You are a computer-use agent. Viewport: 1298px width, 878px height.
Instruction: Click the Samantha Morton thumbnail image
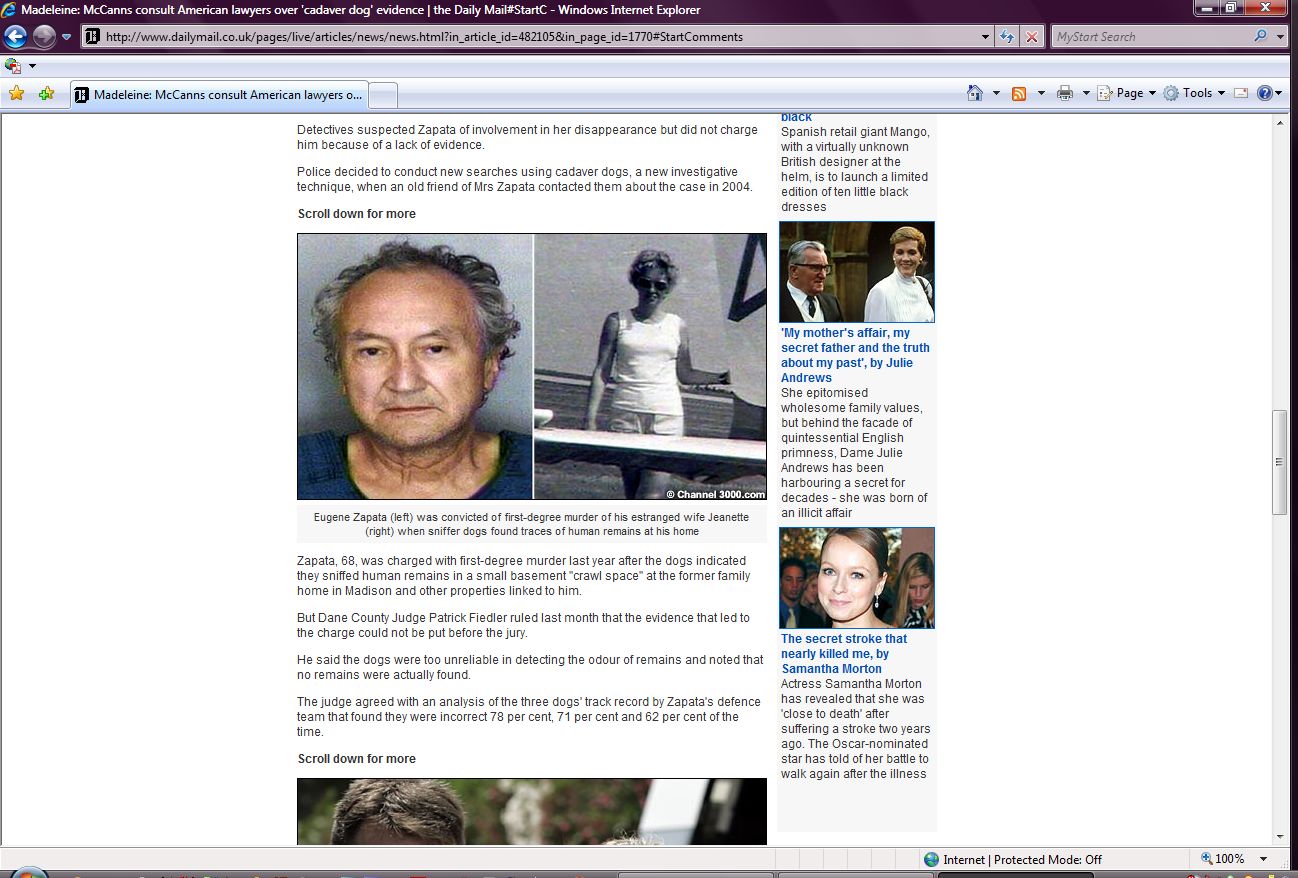[x=856, y=578]
